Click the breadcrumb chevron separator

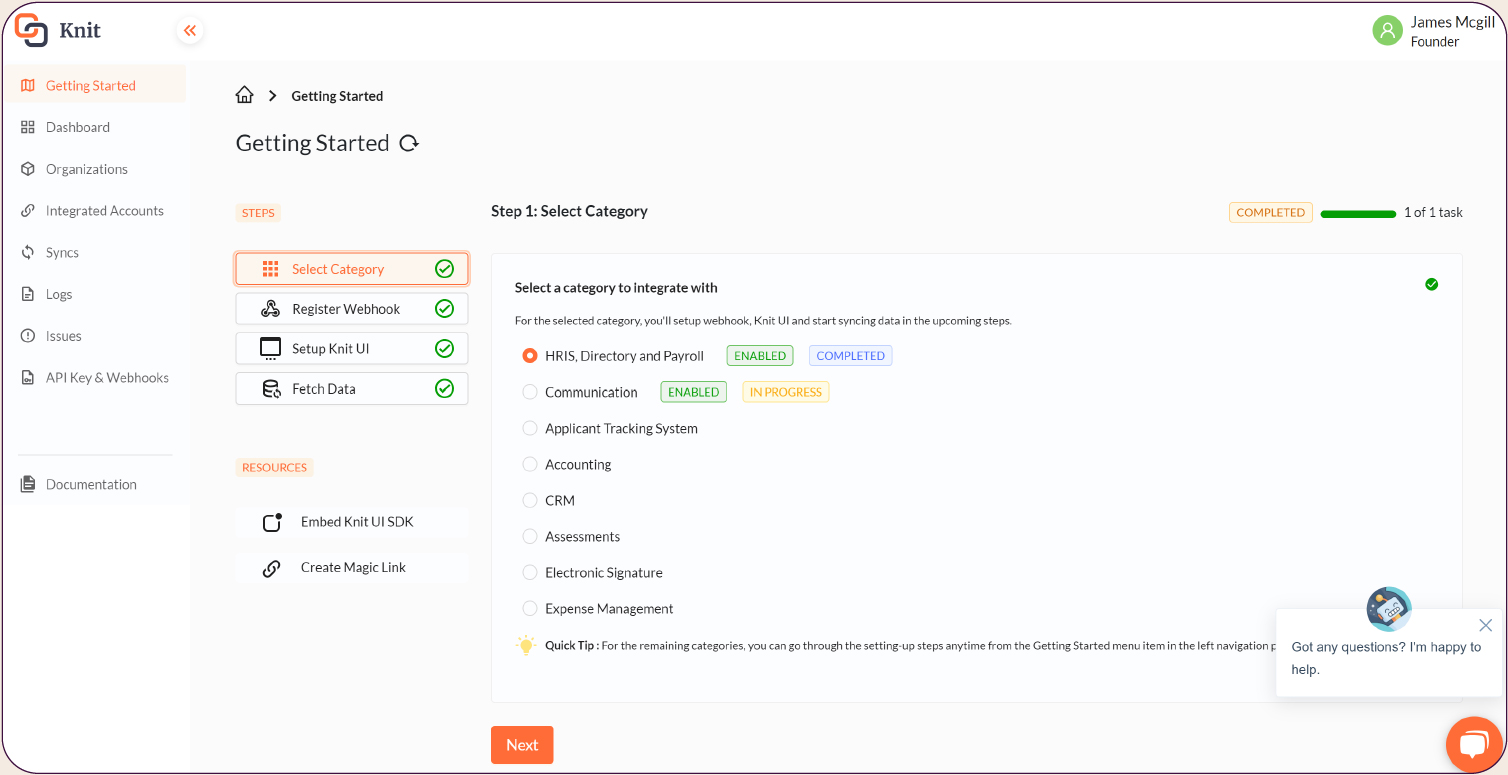273,96
